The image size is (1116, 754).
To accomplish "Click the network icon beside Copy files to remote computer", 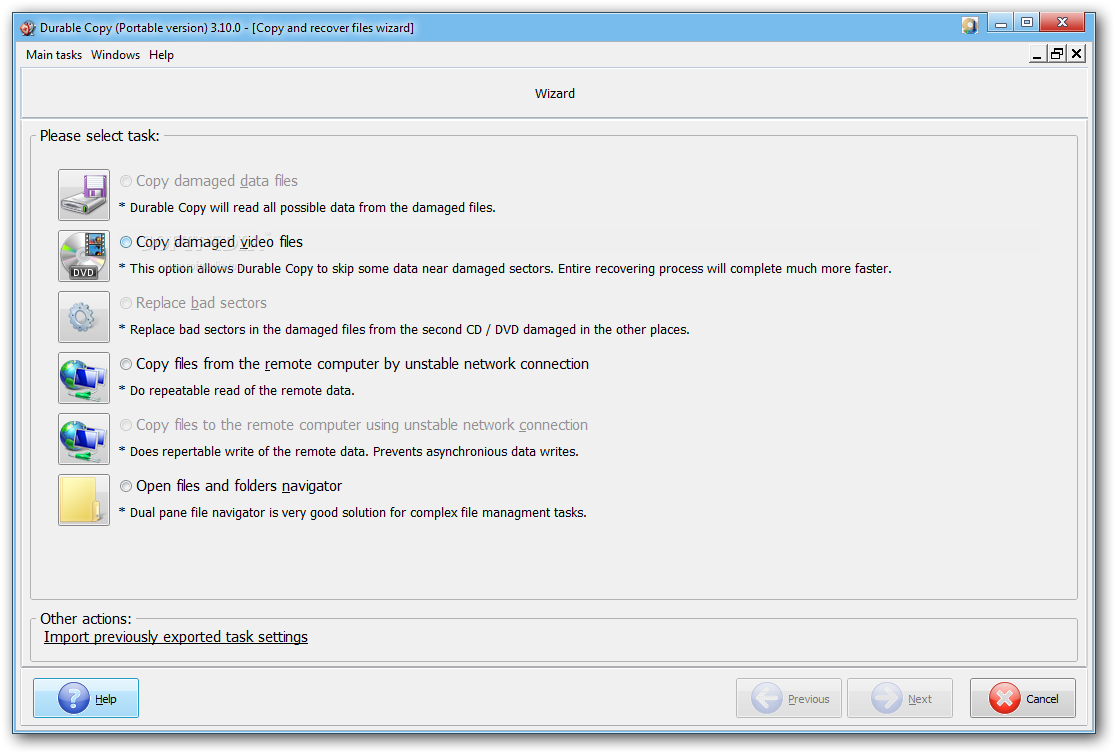I will pyautogui.click(x=84, y=439).
